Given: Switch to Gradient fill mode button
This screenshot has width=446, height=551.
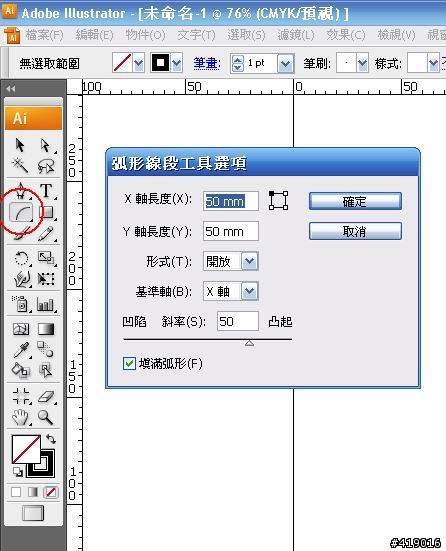Looking at the screenshot, I should (33, 492).
